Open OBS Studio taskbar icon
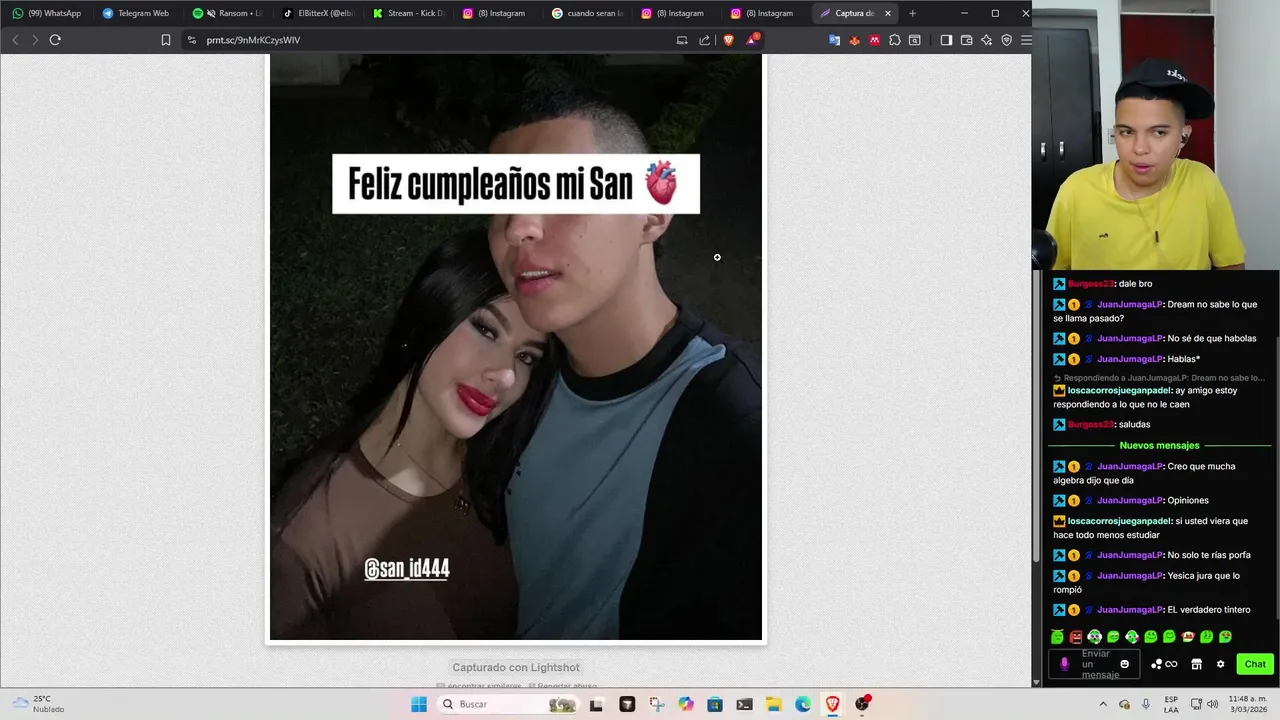 tap(862, 704)
